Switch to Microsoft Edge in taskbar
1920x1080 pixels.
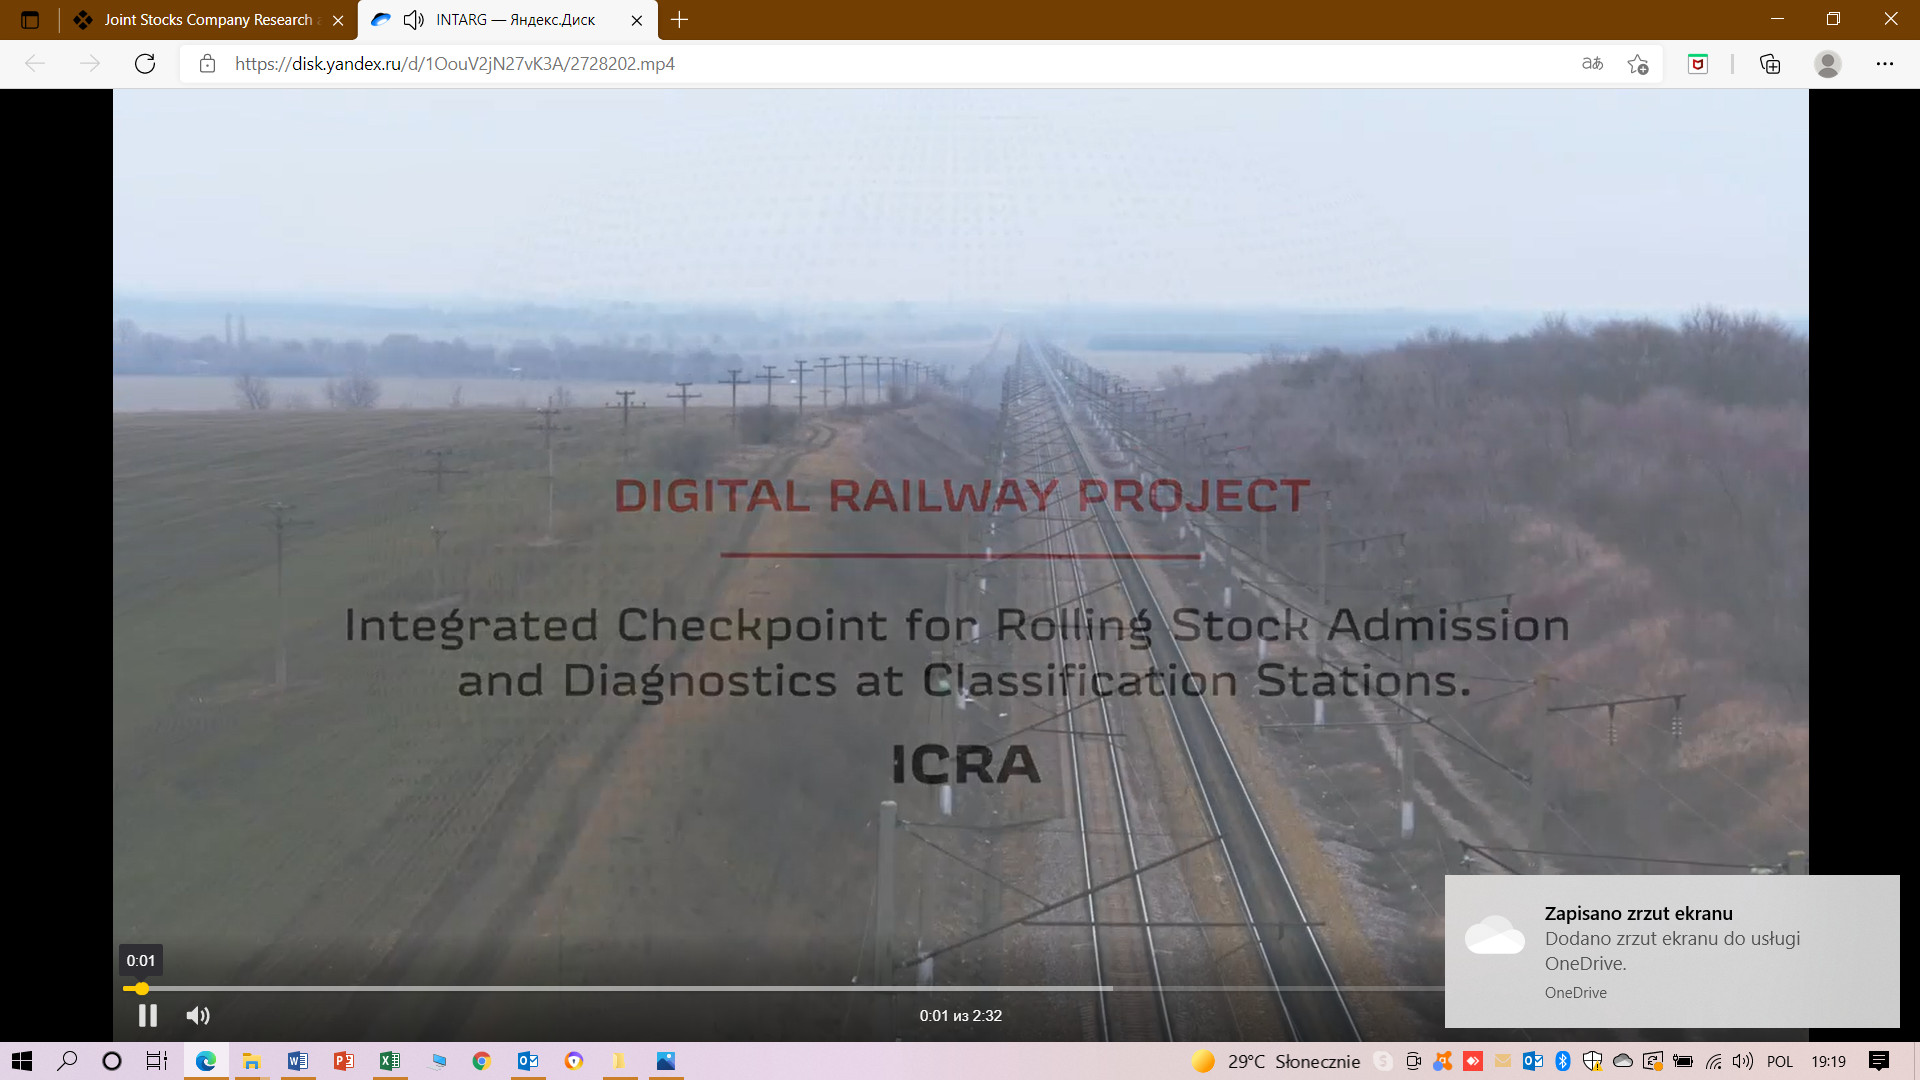tap(206, 1061)
